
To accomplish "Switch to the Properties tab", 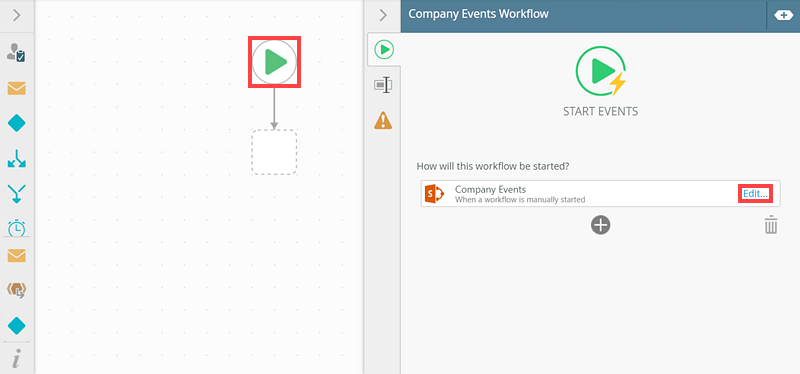I will [383, 85].
